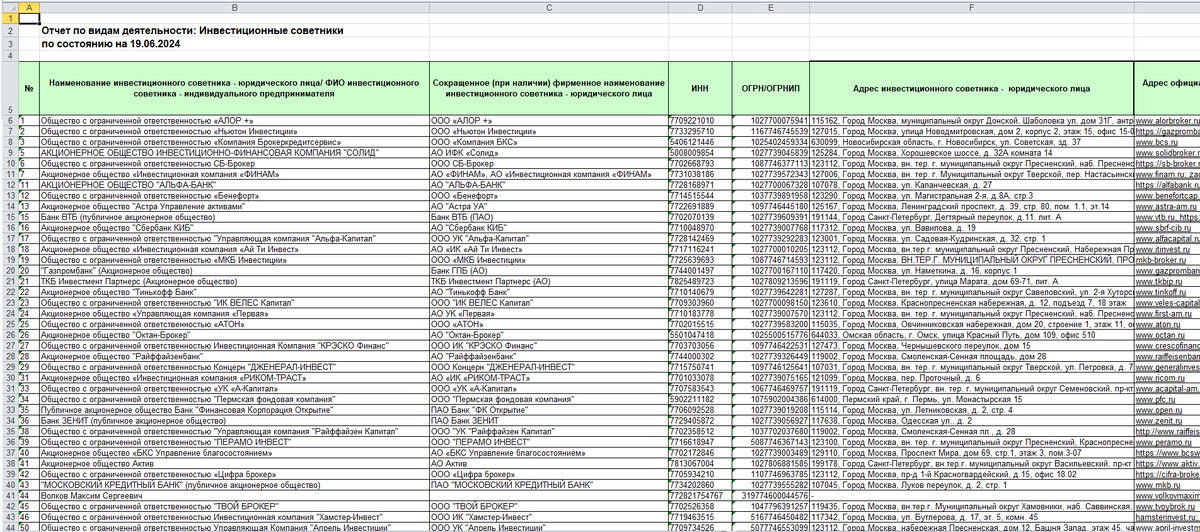Select column B header
Viewport: 1200px width, 532px height.
click(x=233, y=8)
